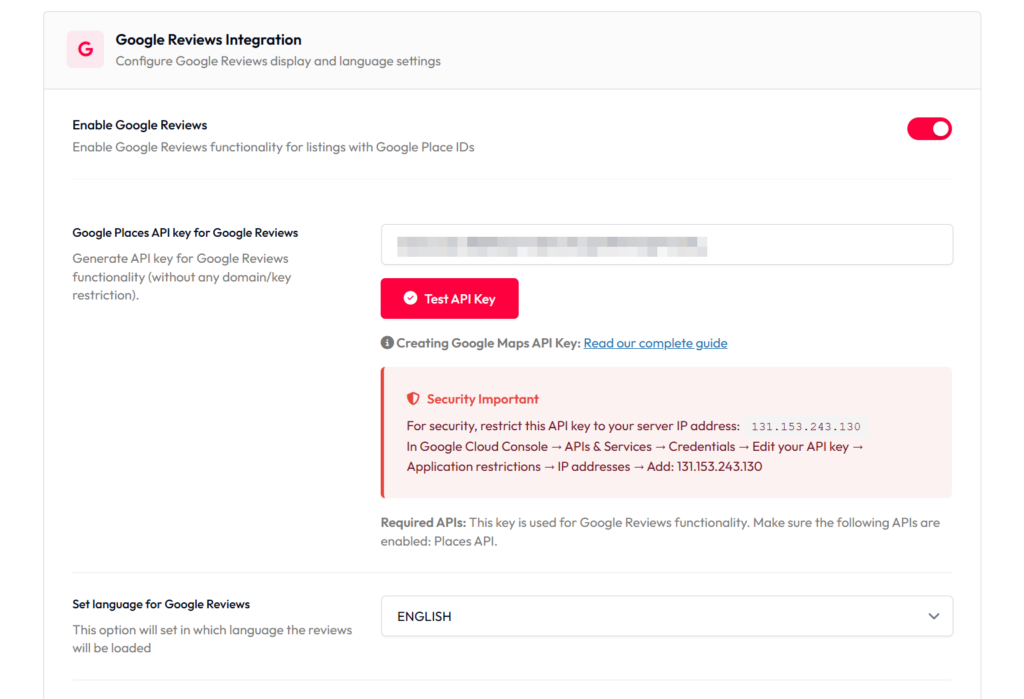The height and width of the screenshot is (699, 1024).
Task: Click the IP address after "Add:" in instructions
Action: point(719,467)
